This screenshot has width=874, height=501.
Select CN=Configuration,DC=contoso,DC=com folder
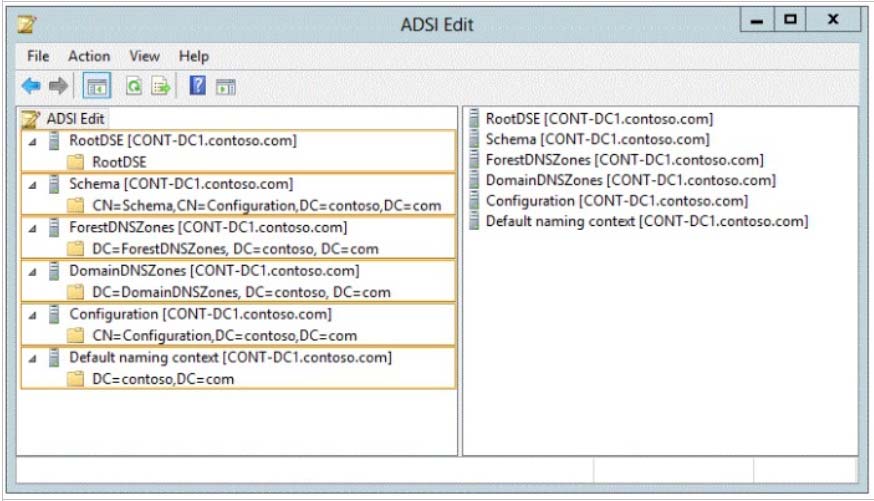pos(225,336)
